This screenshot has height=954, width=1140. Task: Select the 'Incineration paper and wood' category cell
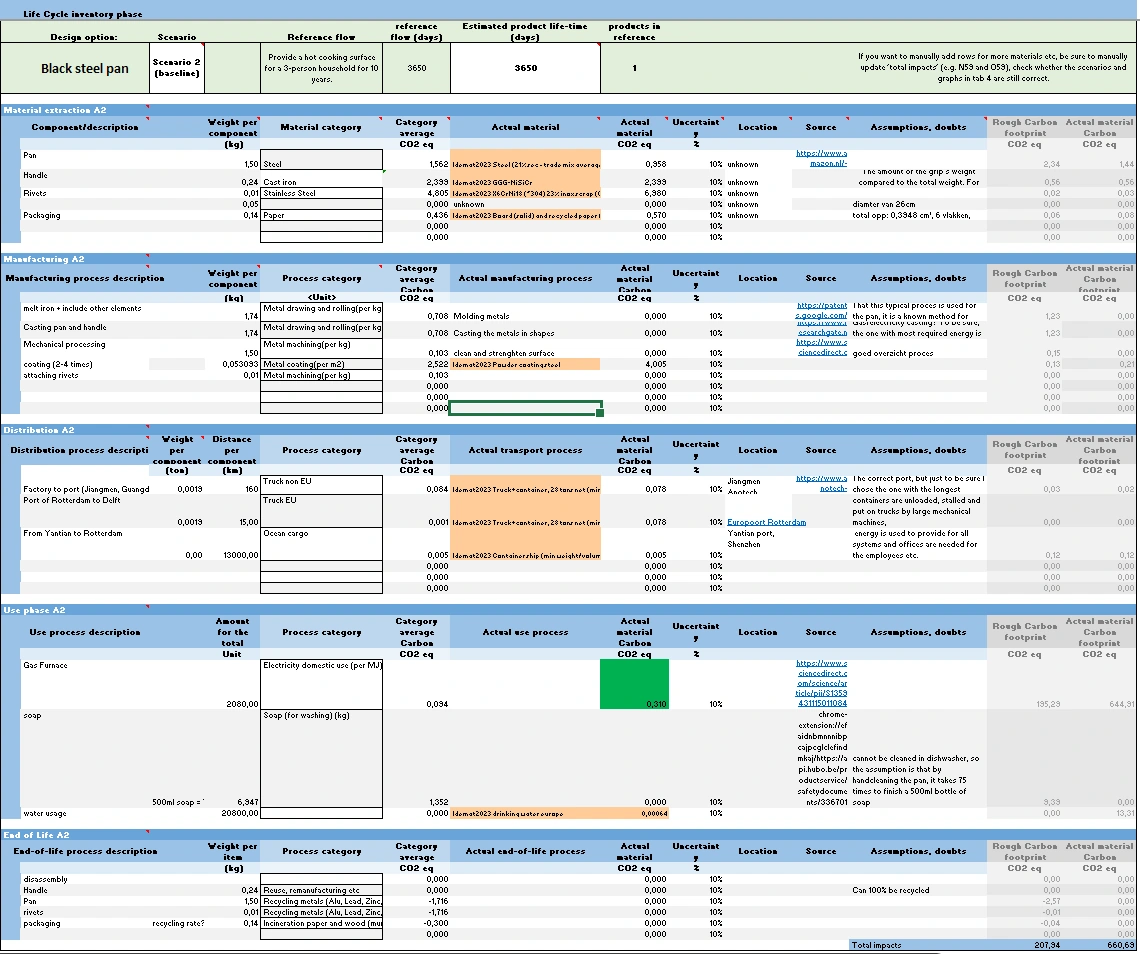click(x=321, y=923)
